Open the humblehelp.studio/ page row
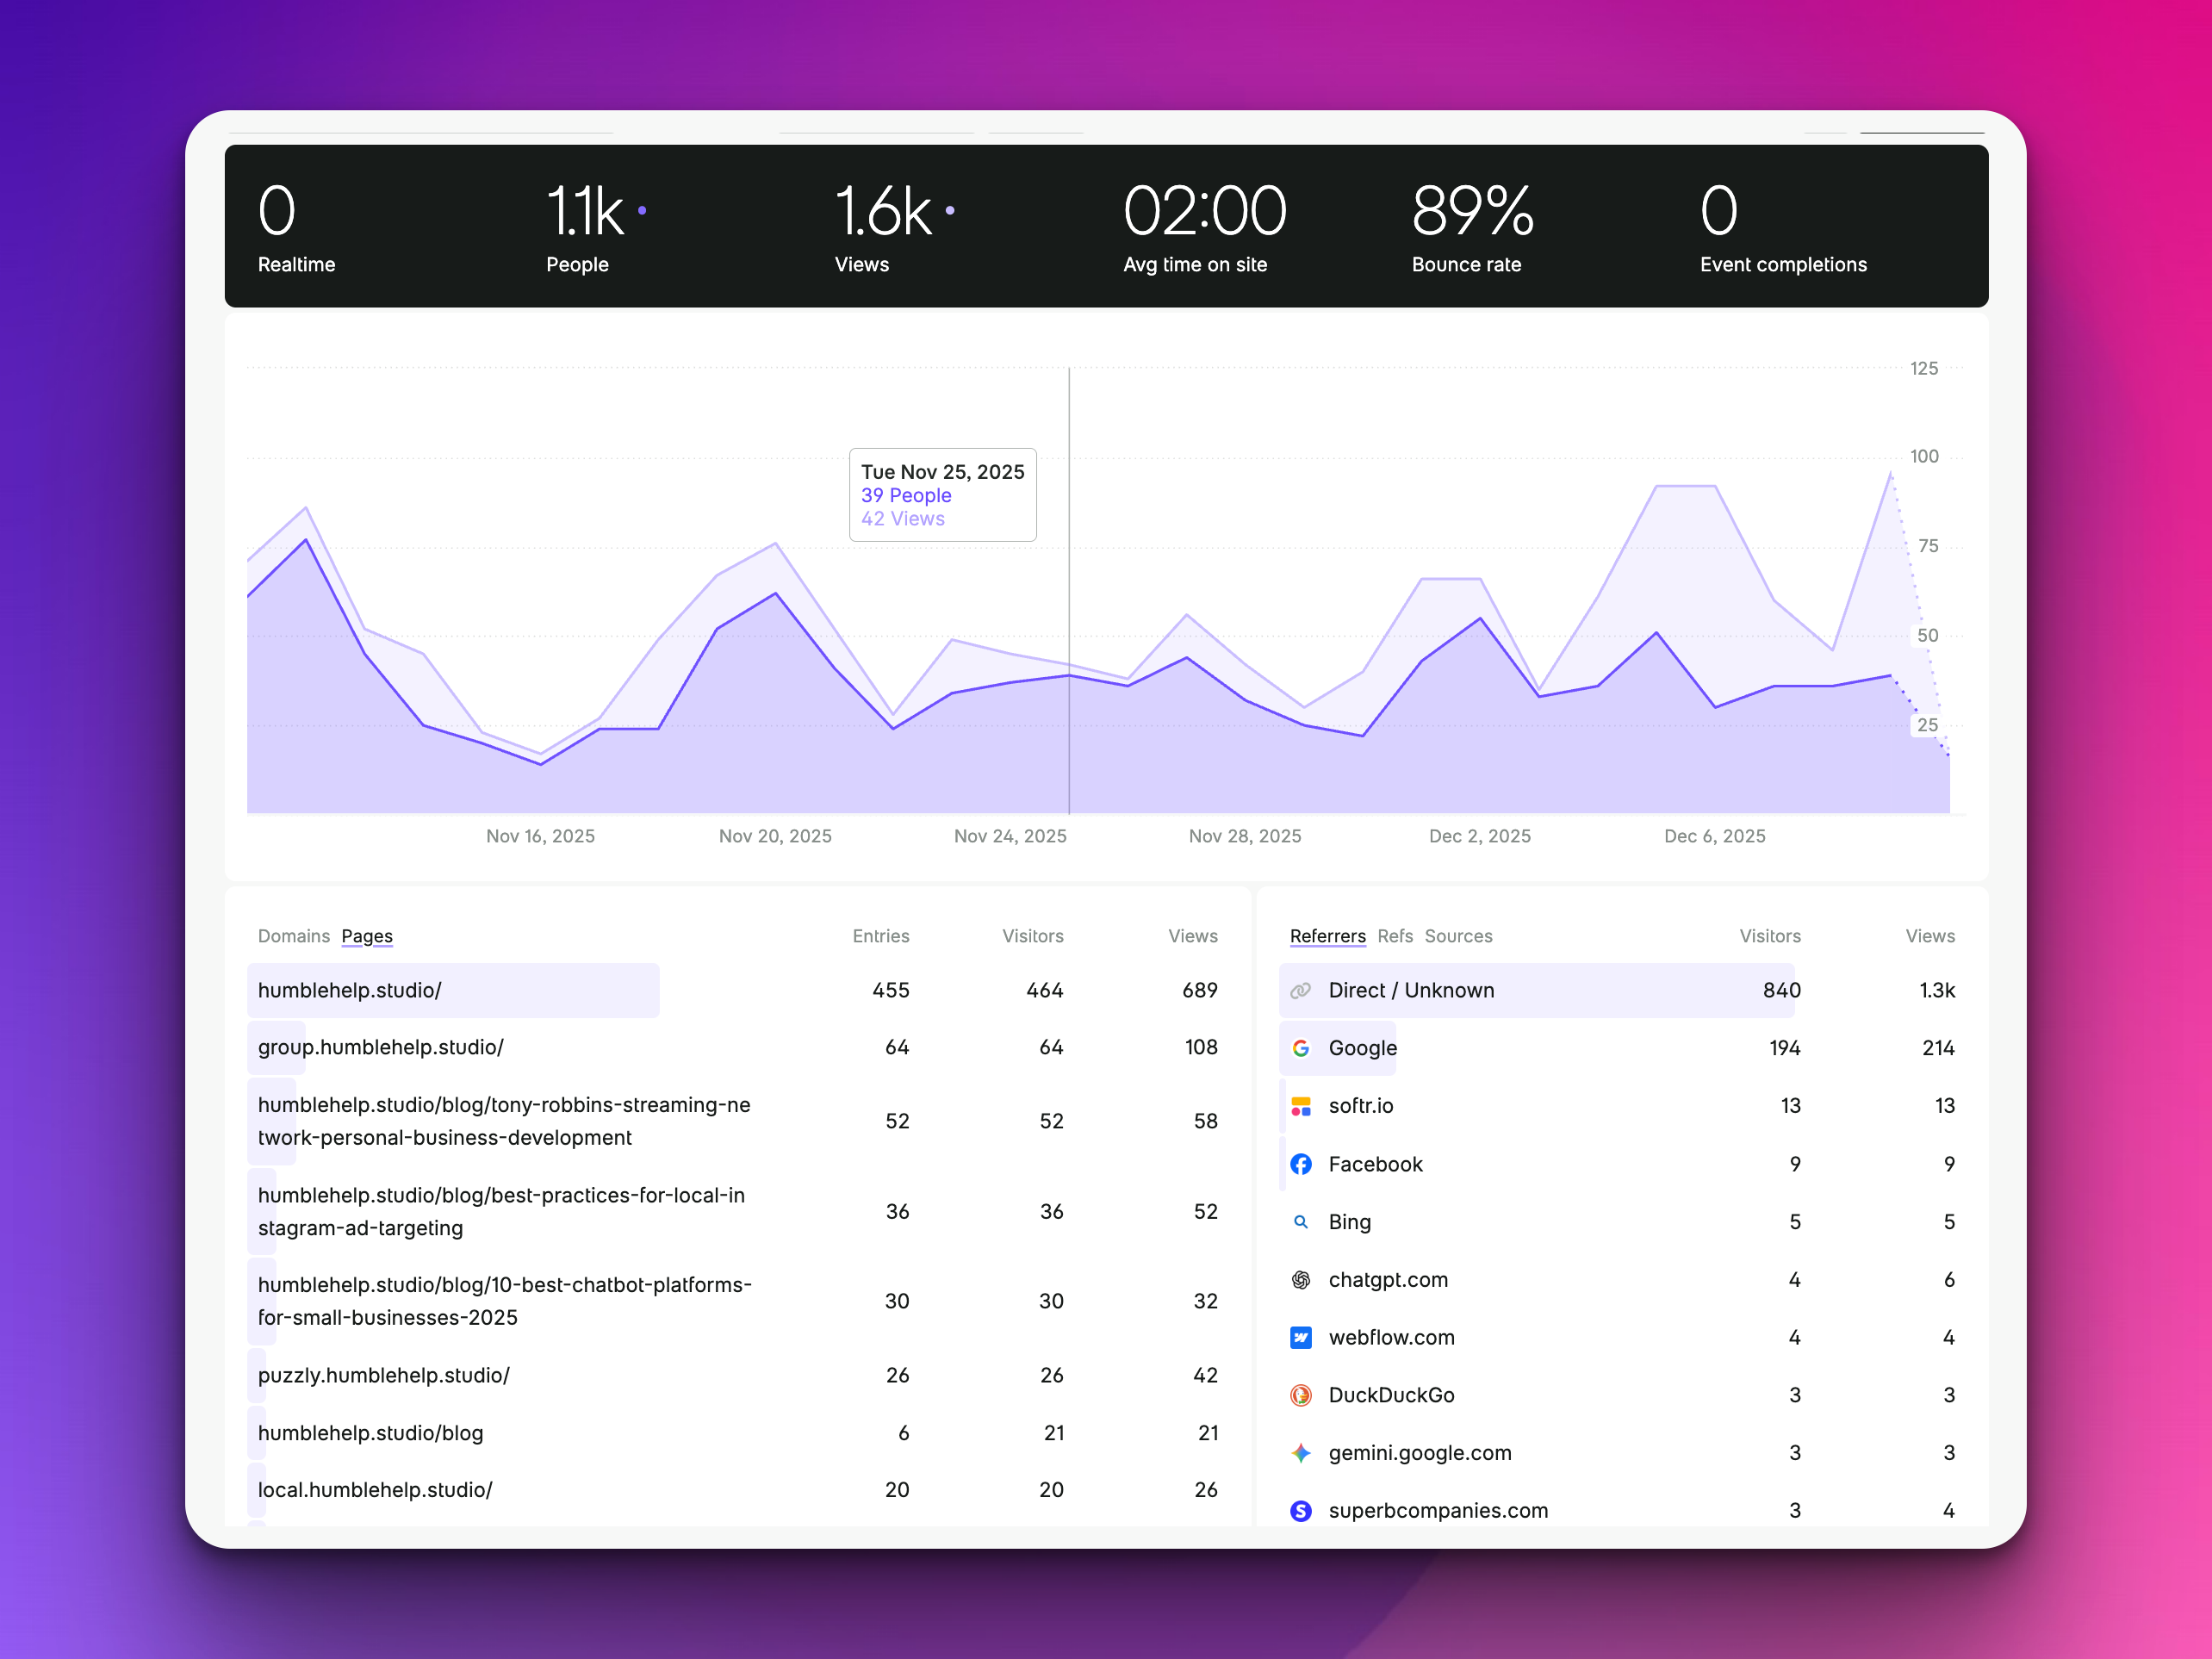This screenshot has width=2212, height=1659. click(350, 990)
